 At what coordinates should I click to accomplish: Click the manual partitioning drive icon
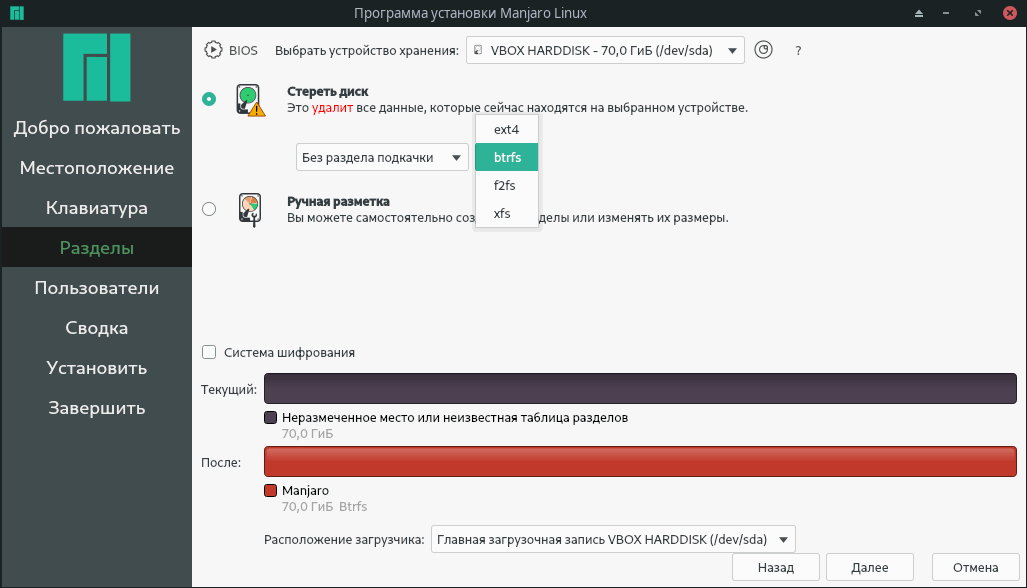pyautogui.click(x=250, y=209)
